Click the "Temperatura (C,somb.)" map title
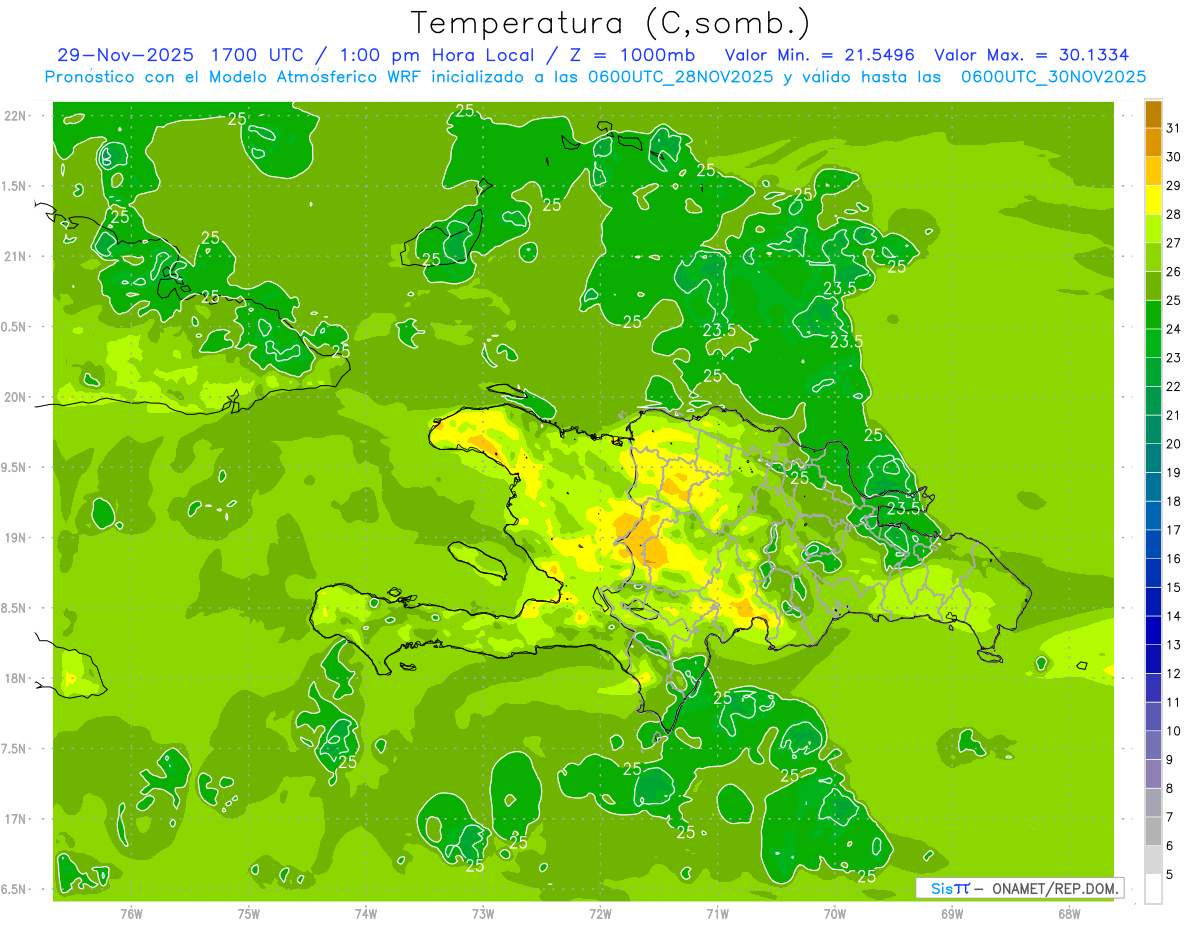Image resolution: width=1200 pixels, height=927 pixels. click(x=610, y=22)
